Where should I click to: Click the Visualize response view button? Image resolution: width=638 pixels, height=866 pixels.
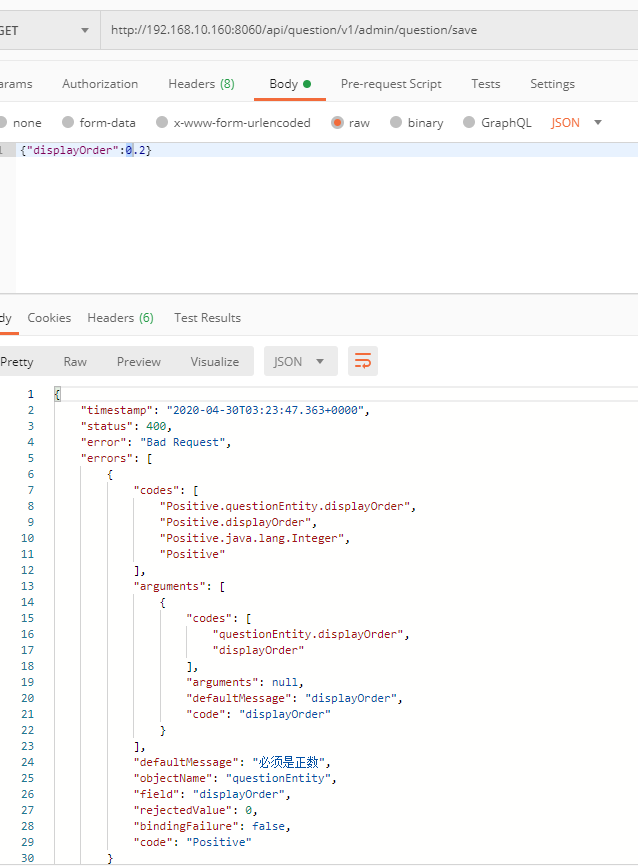pyautogui.click(x=215, y=362)
